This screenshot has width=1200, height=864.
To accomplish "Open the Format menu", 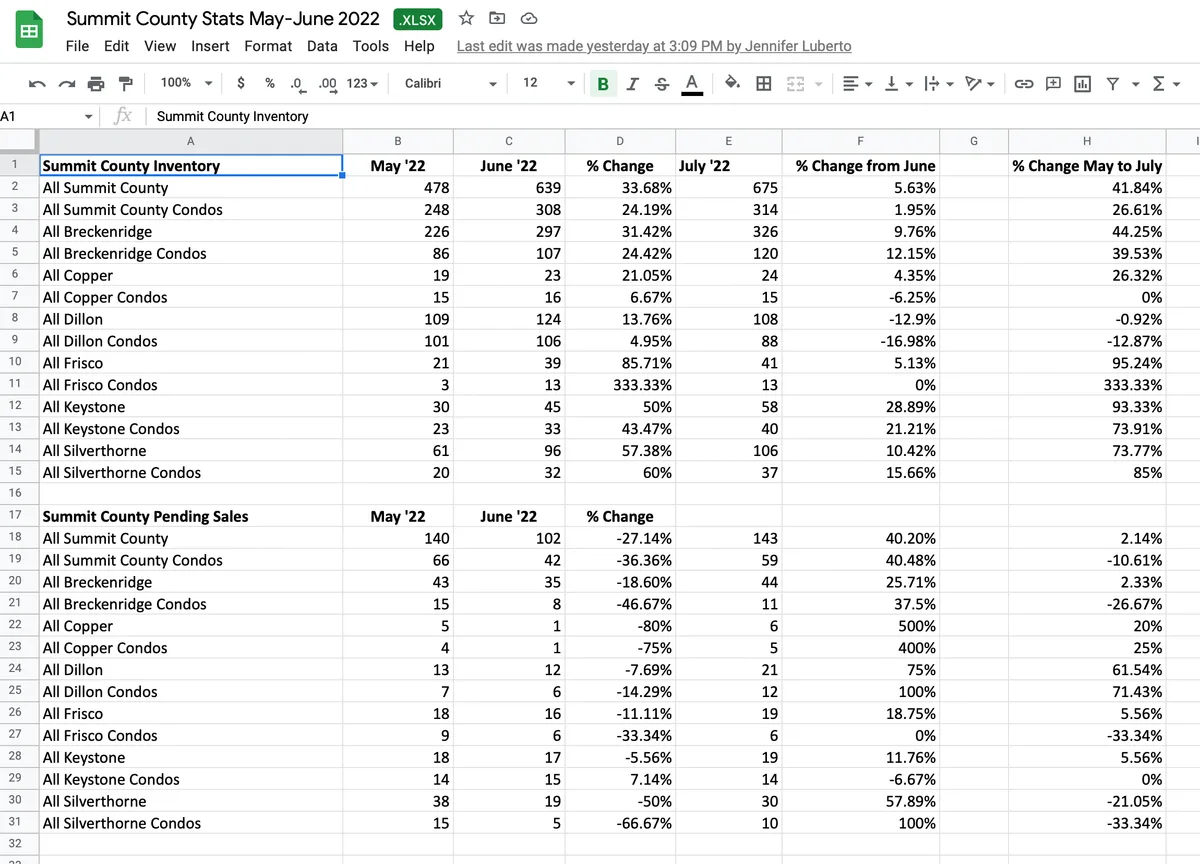I will [268, 46].
